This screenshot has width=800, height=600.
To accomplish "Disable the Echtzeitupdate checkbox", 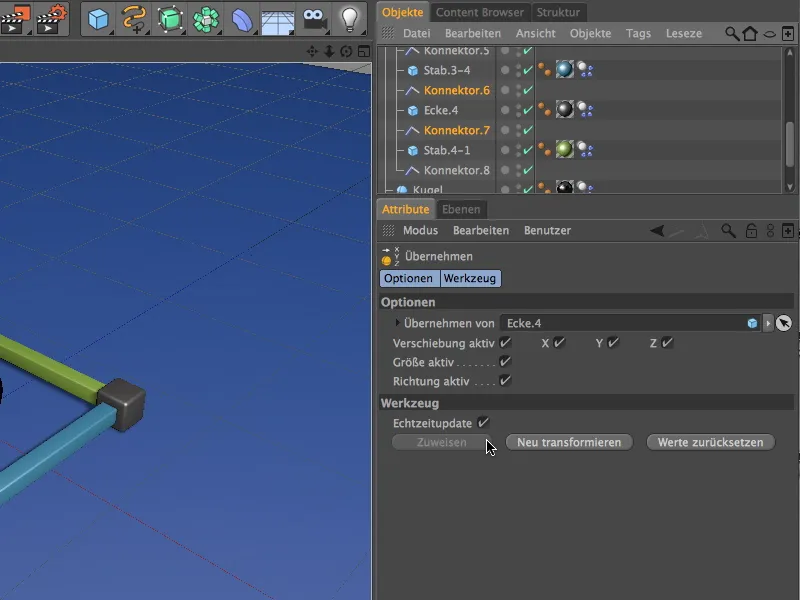I will (x=483, y=423).
